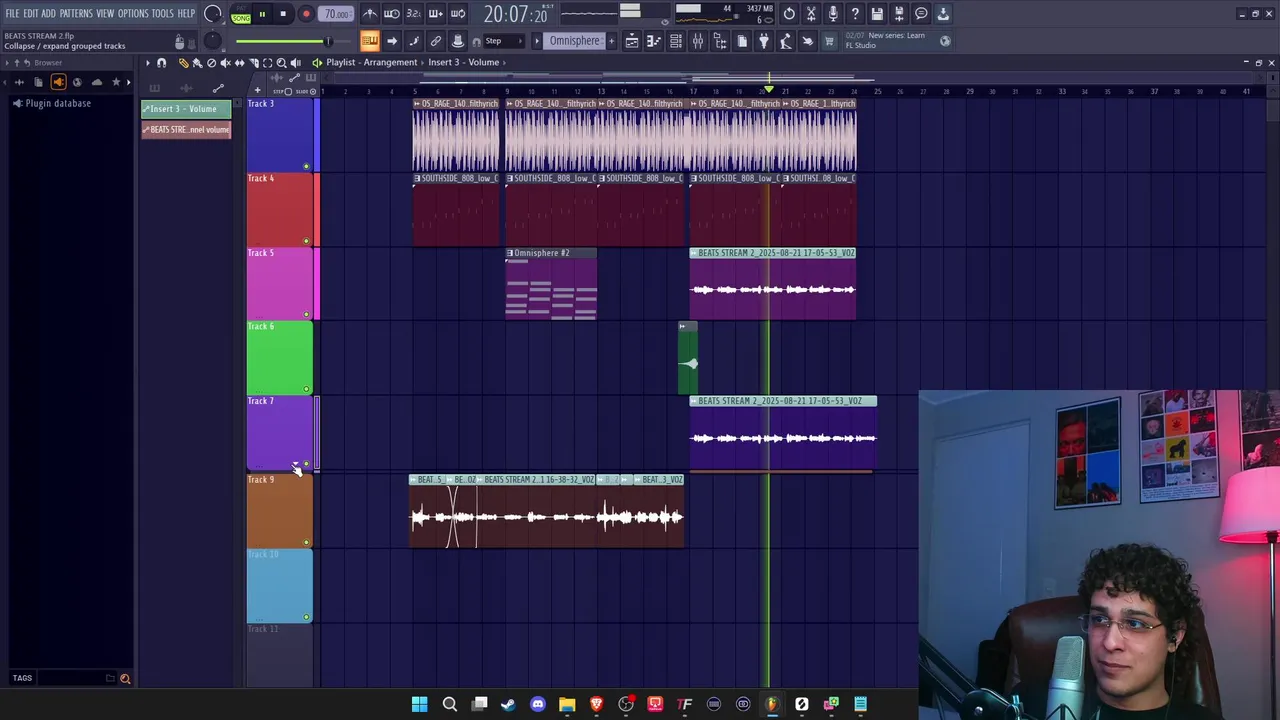Click the browser favorites star tab
Image resolution: width=1280 pixels, height=720 pixels.
116,82
